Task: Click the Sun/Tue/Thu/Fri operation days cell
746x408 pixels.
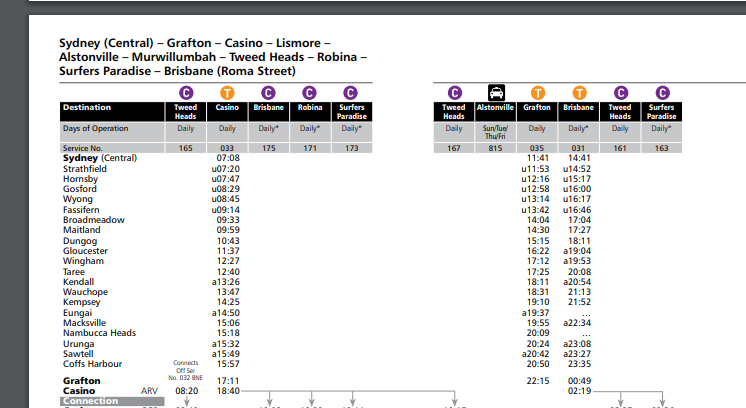Action: tap(495, 132)
